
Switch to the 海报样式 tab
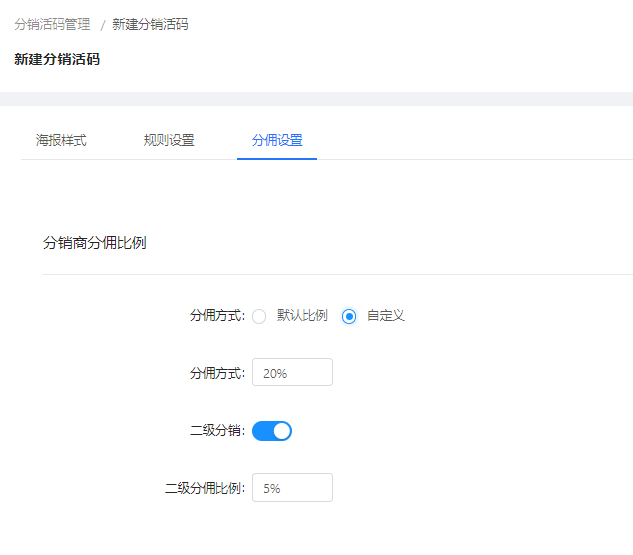pyautogui.click(x=61, y=140)
